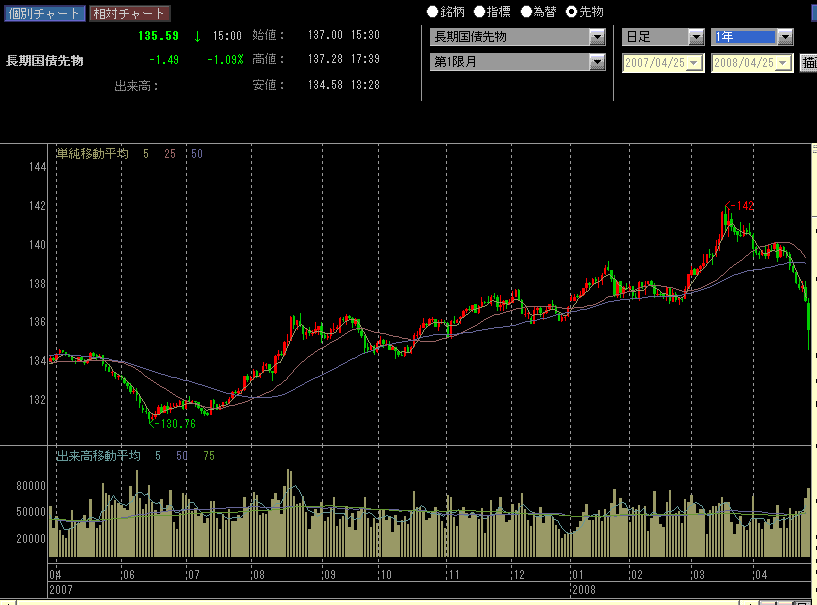This screenshot has width=817, height=605.
Task: Click the 単純移動平均 indicator label
Action: tap(92, 154)
